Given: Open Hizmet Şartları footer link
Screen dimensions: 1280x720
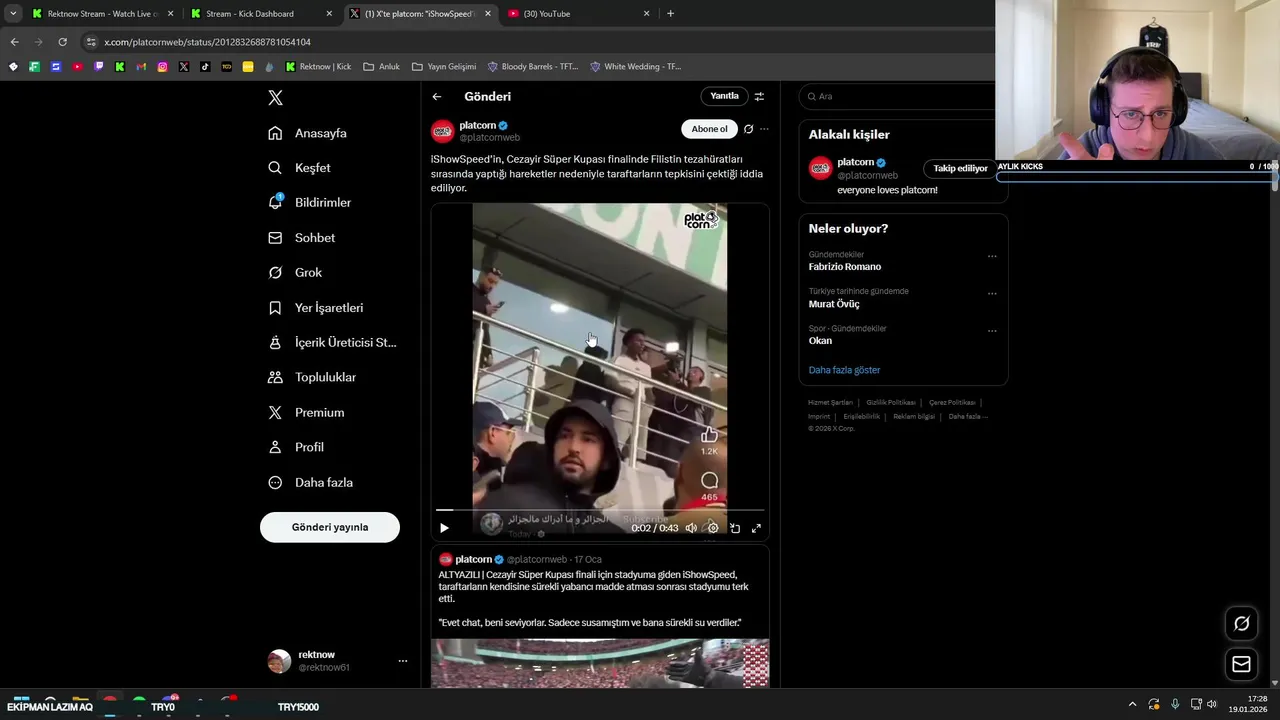Looking at the screenshot, I should click(830, 403).
